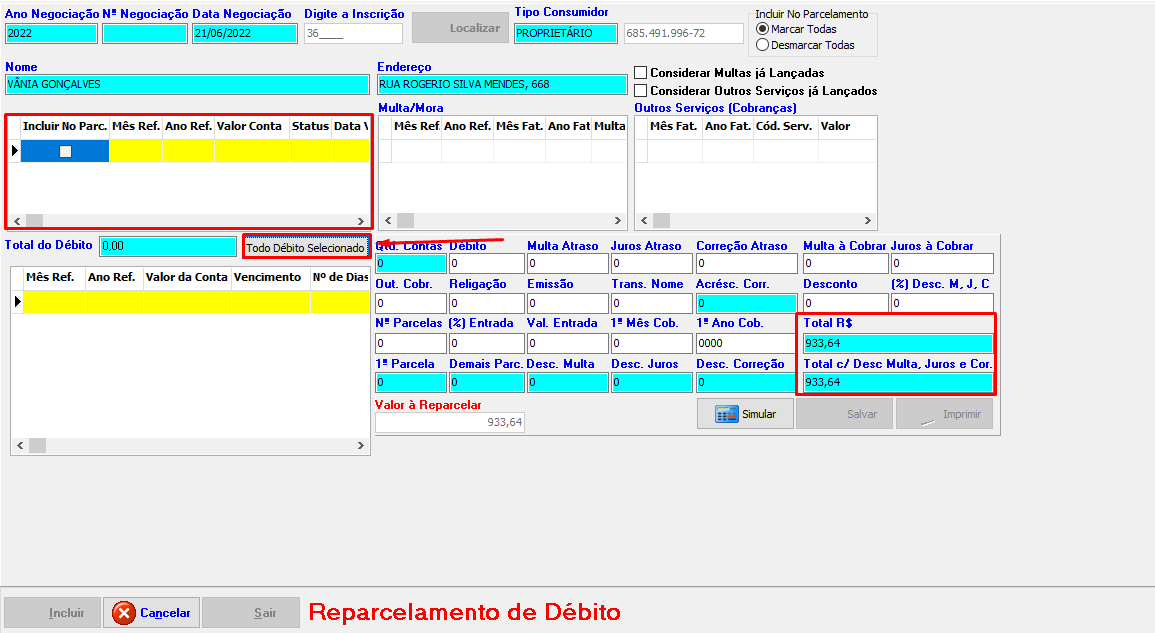Click the Nº Parcelas input field

tap(410, 343)
